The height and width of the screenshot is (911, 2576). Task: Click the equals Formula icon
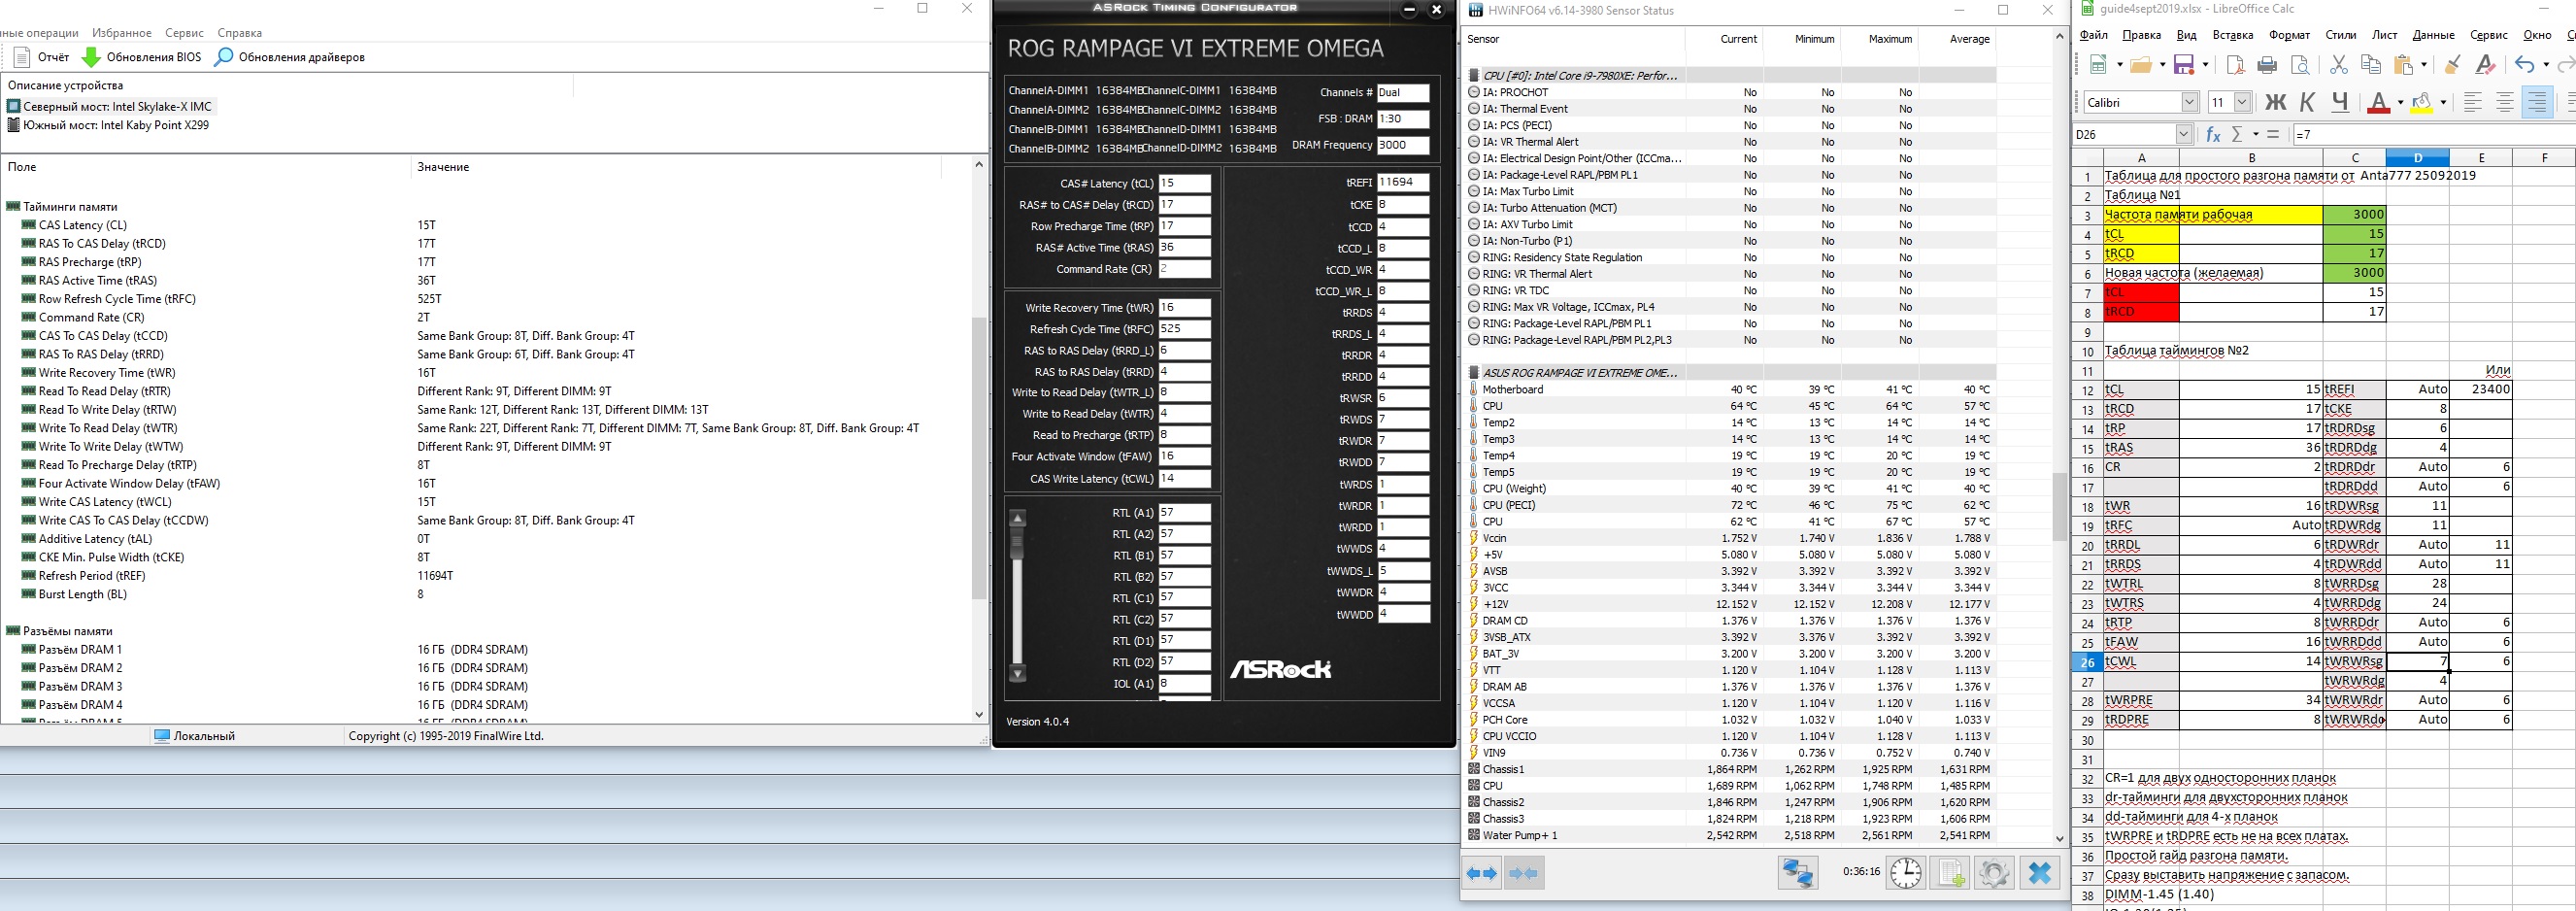[x=2273, y=134]
